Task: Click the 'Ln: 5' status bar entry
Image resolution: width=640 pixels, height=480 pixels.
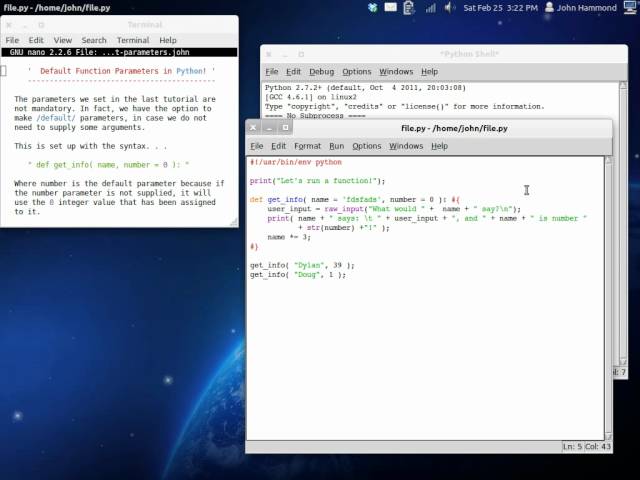Action: click(572, 447)
